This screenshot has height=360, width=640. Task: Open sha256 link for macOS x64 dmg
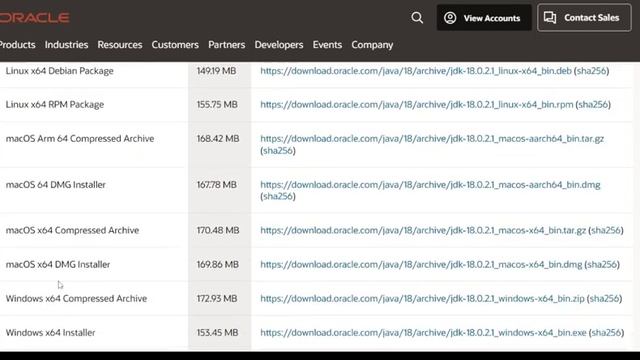click(x=602, y=264)
